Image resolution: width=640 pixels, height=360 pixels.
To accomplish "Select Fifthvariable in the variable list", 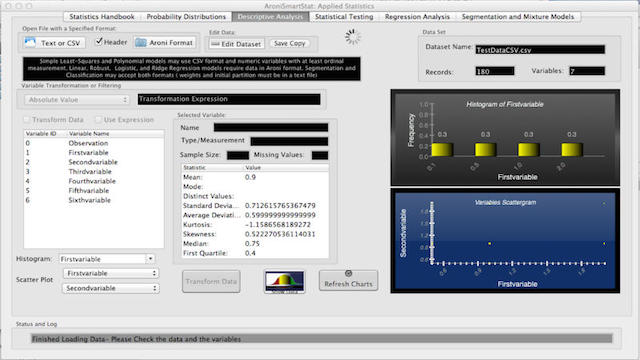I will pos(94,191).
